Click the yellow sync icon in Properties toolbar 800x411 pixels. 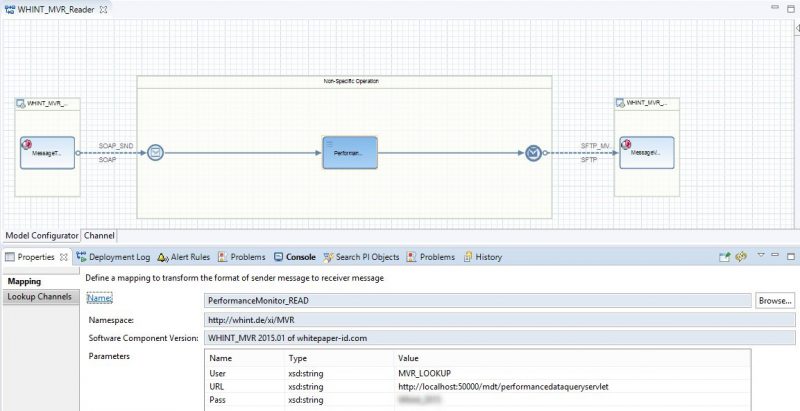click(742, 257)
